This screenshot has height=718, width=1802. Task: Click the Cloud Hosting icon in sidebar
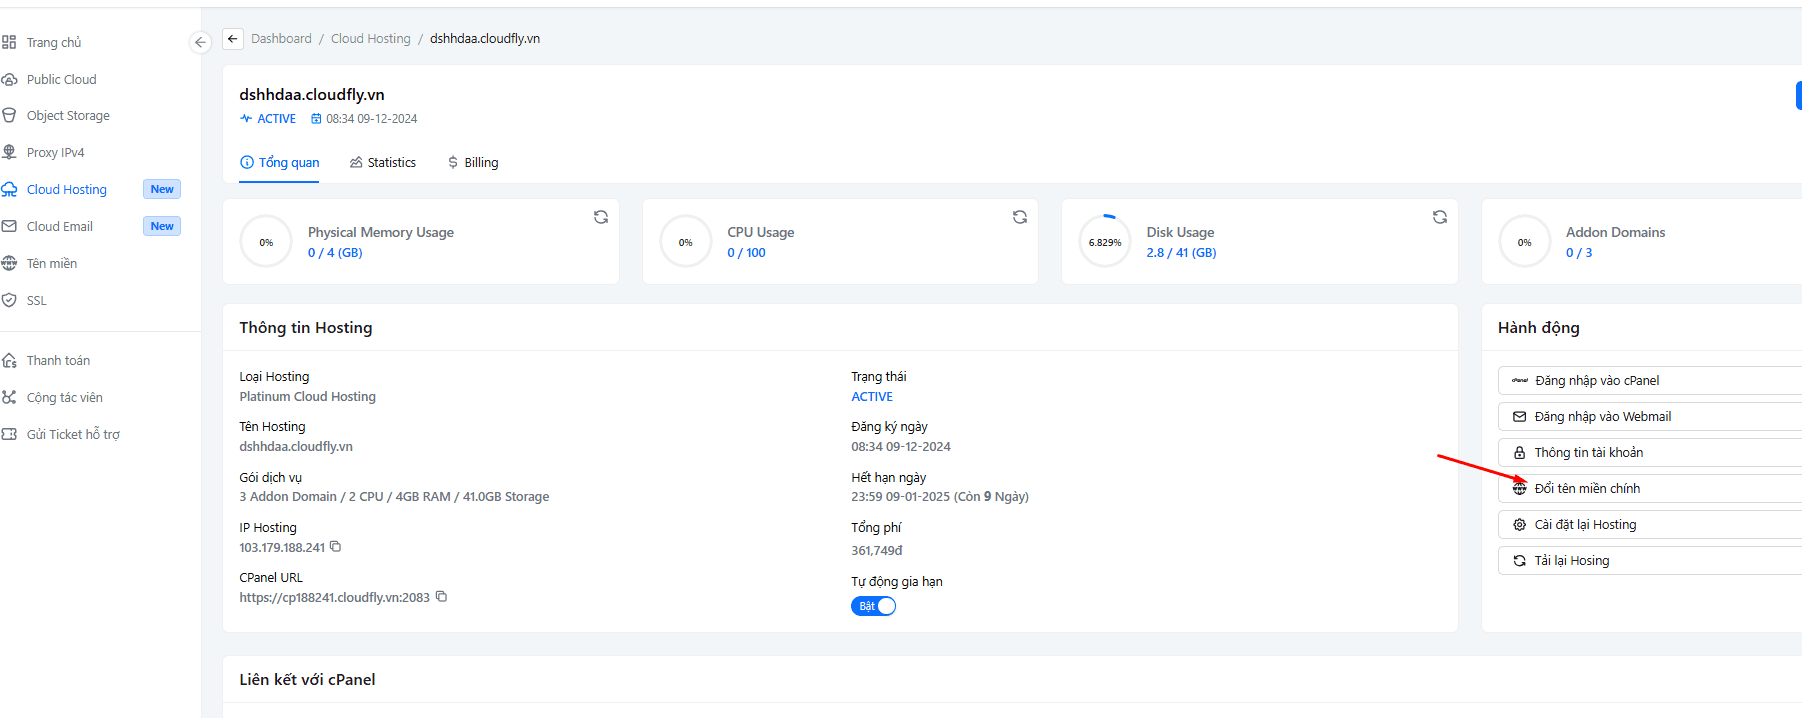9,189
